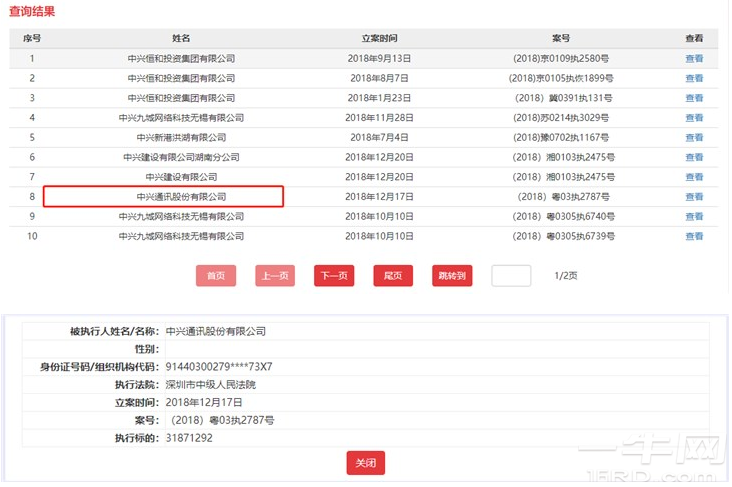Open 查看 link for case 豫0702执1167号
The image size is (732, 487).
pyautogui.click(x=694, y=137)
